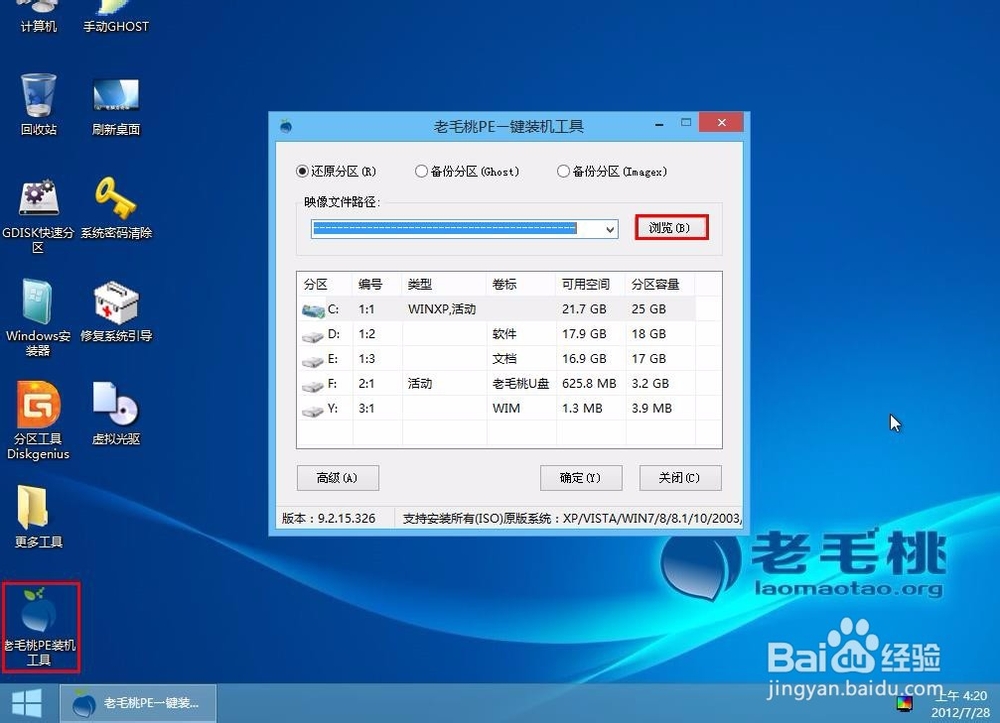
Task: Select the E: drive icon in partition list
Action: (312, 360)
